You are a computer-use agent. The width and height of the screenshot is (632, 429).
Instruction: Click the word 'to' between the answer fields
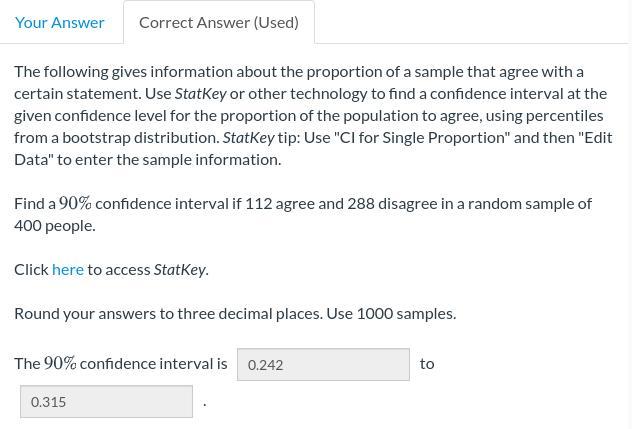(x=427, y=363)
